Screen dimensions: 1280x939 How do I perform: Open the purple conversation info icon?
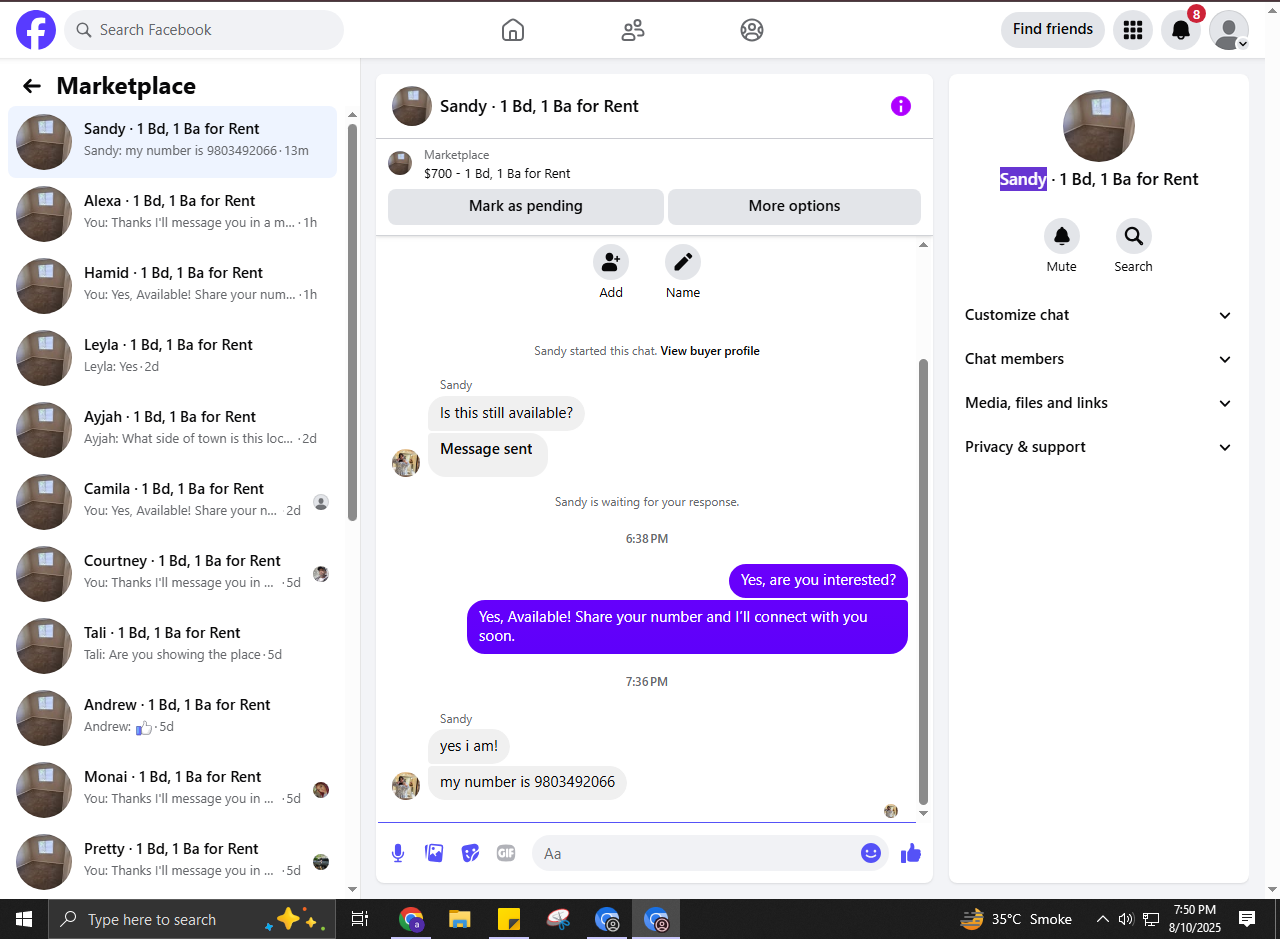(901, 106)
